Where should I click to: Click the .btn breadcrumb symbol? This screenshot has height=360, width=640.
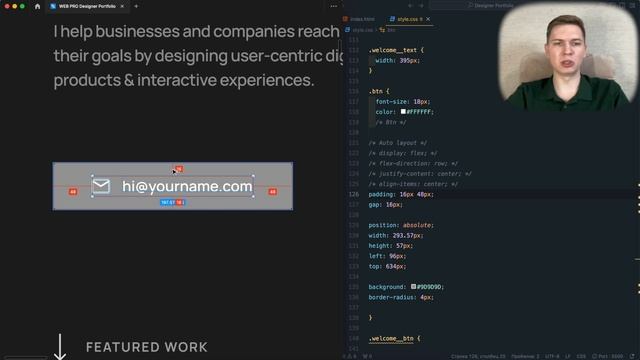click(x=388, y=30)
